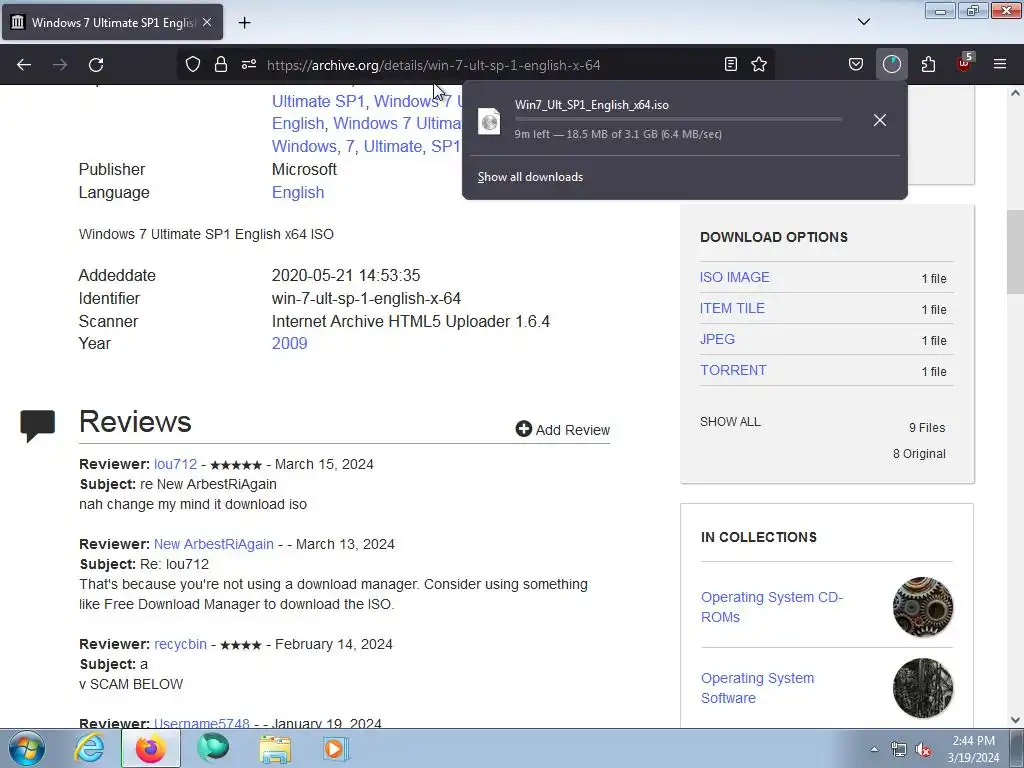Image resolution: width=1024 pixels, height=768 pixels.
Task: List all tabs with the chevron
Action: (x=864, y=22)
